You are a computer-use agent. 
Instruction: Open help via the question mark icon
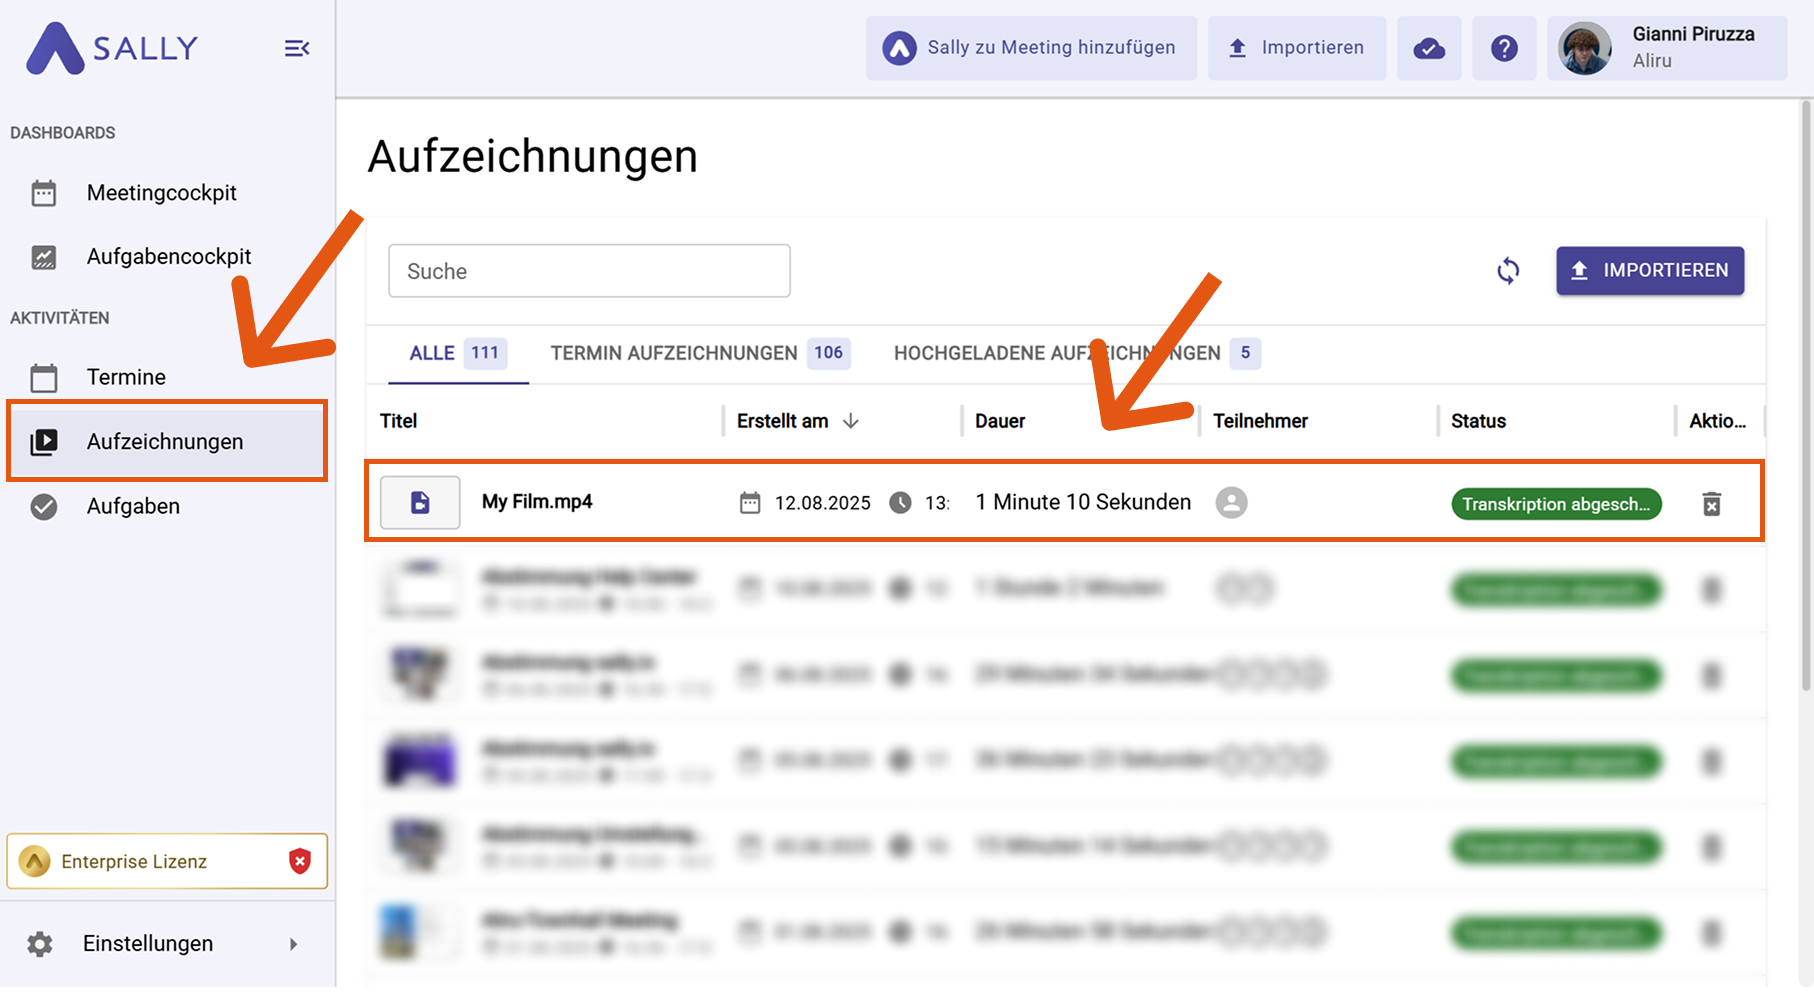[x=1504, y=48]
